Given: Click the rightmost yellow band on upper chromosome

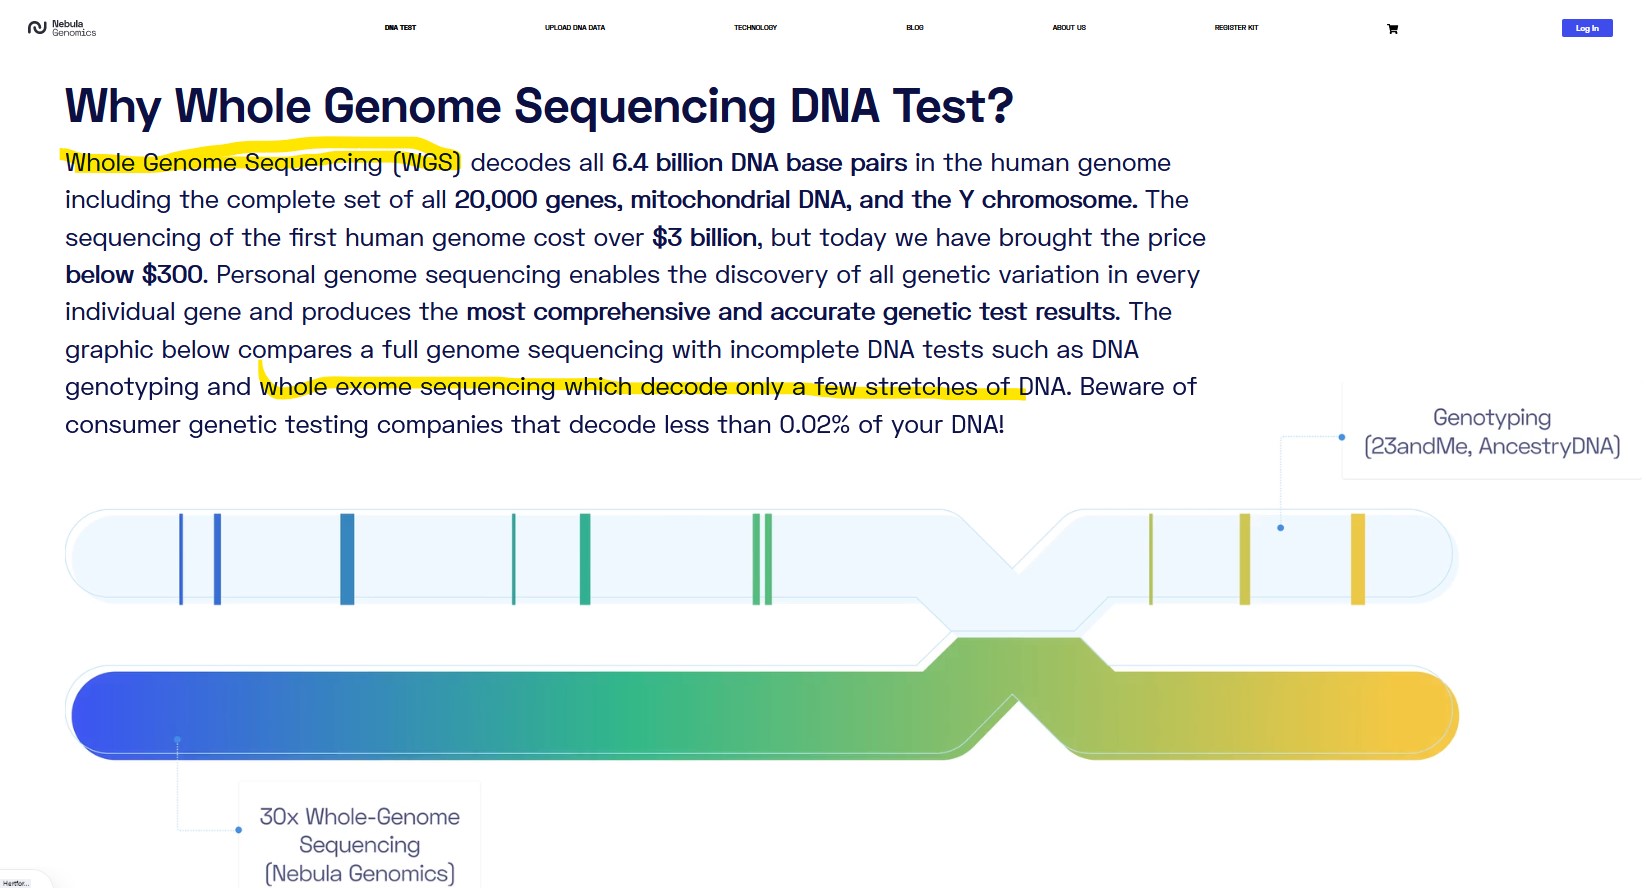Looking at the screenshot, I should click(x=1358, y=559).
